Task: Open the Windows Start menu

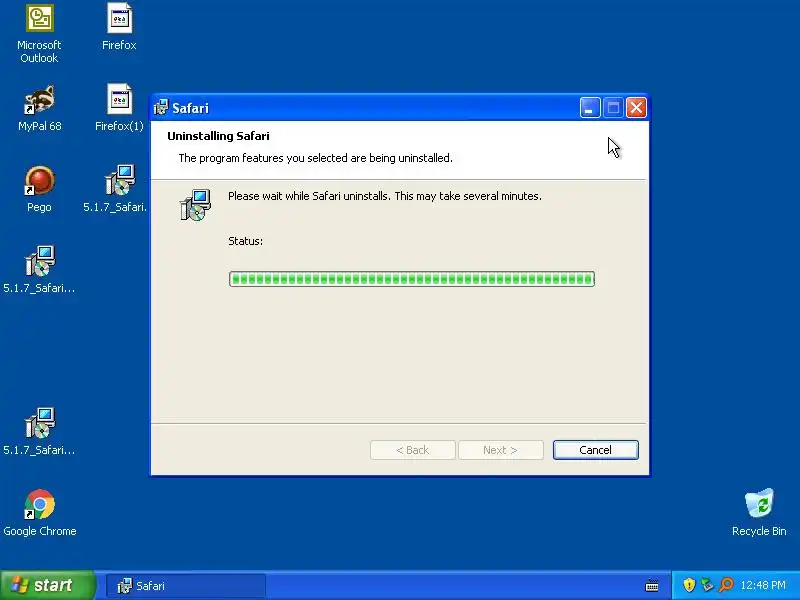Action: coord(47,585)
